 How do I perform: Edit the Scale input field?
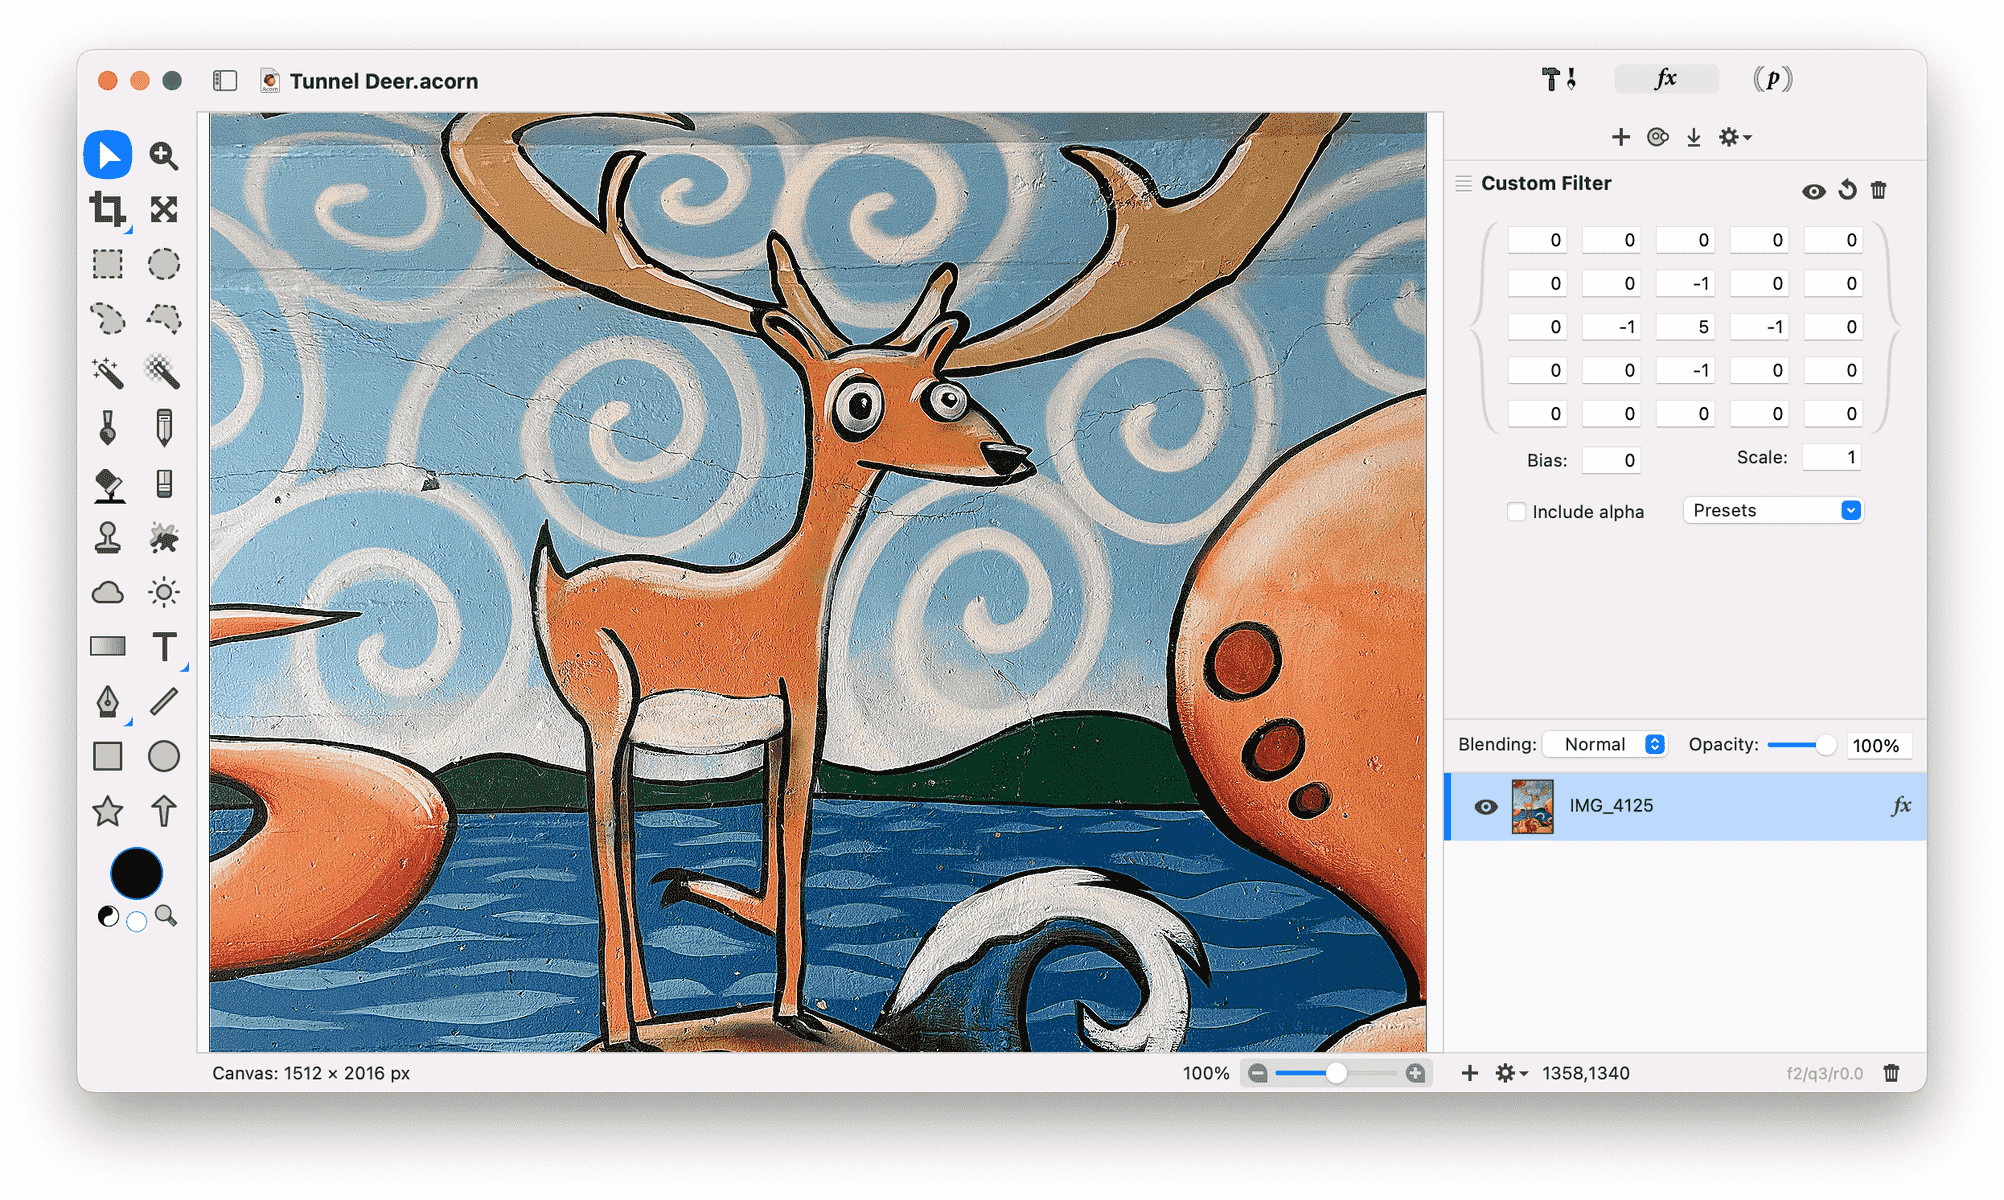coord(1832,458)
